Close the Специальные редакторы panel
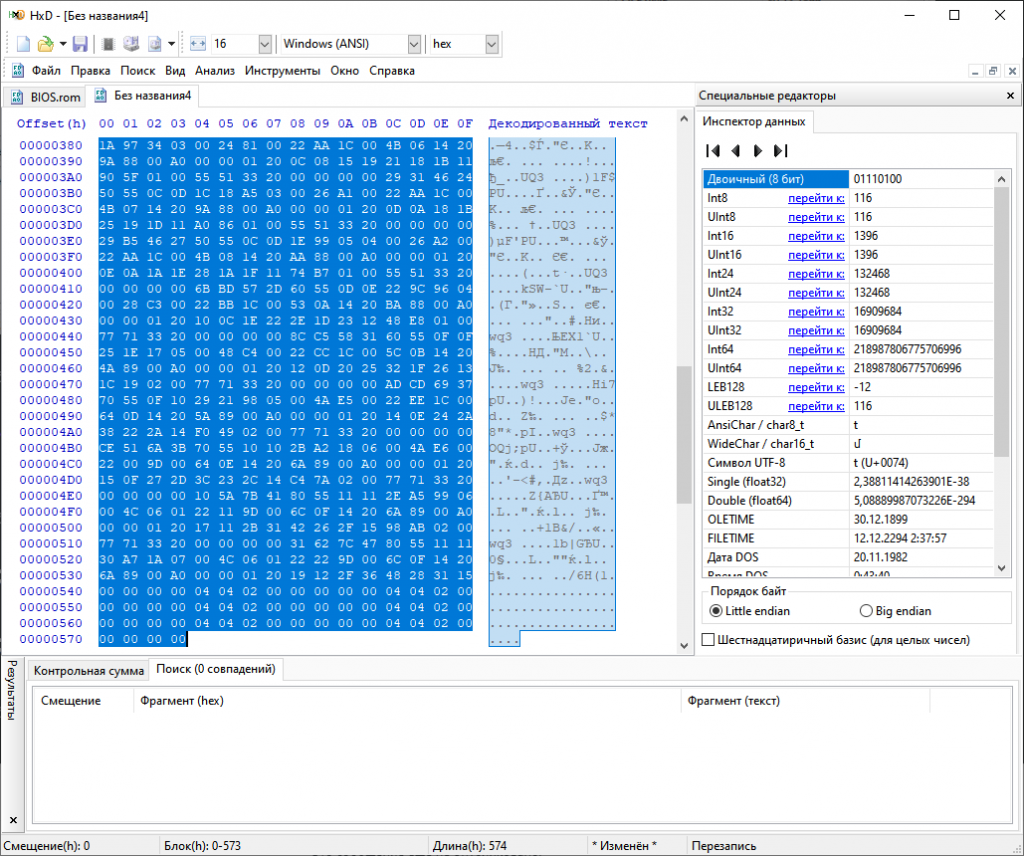 pos(1010,95)
